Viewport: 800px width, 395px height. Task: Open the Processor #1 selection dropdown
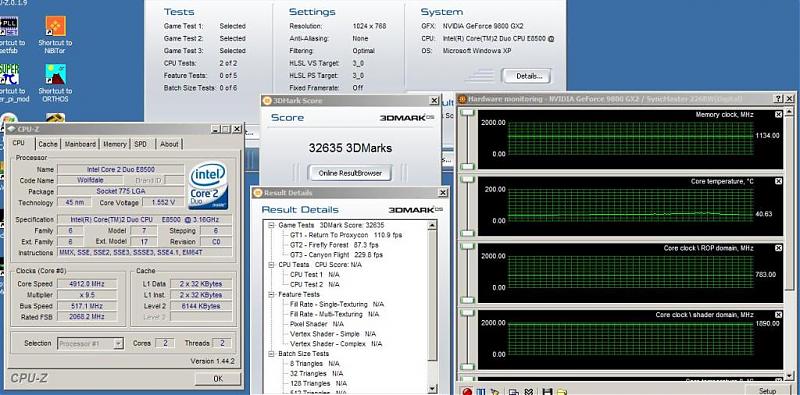118,343
